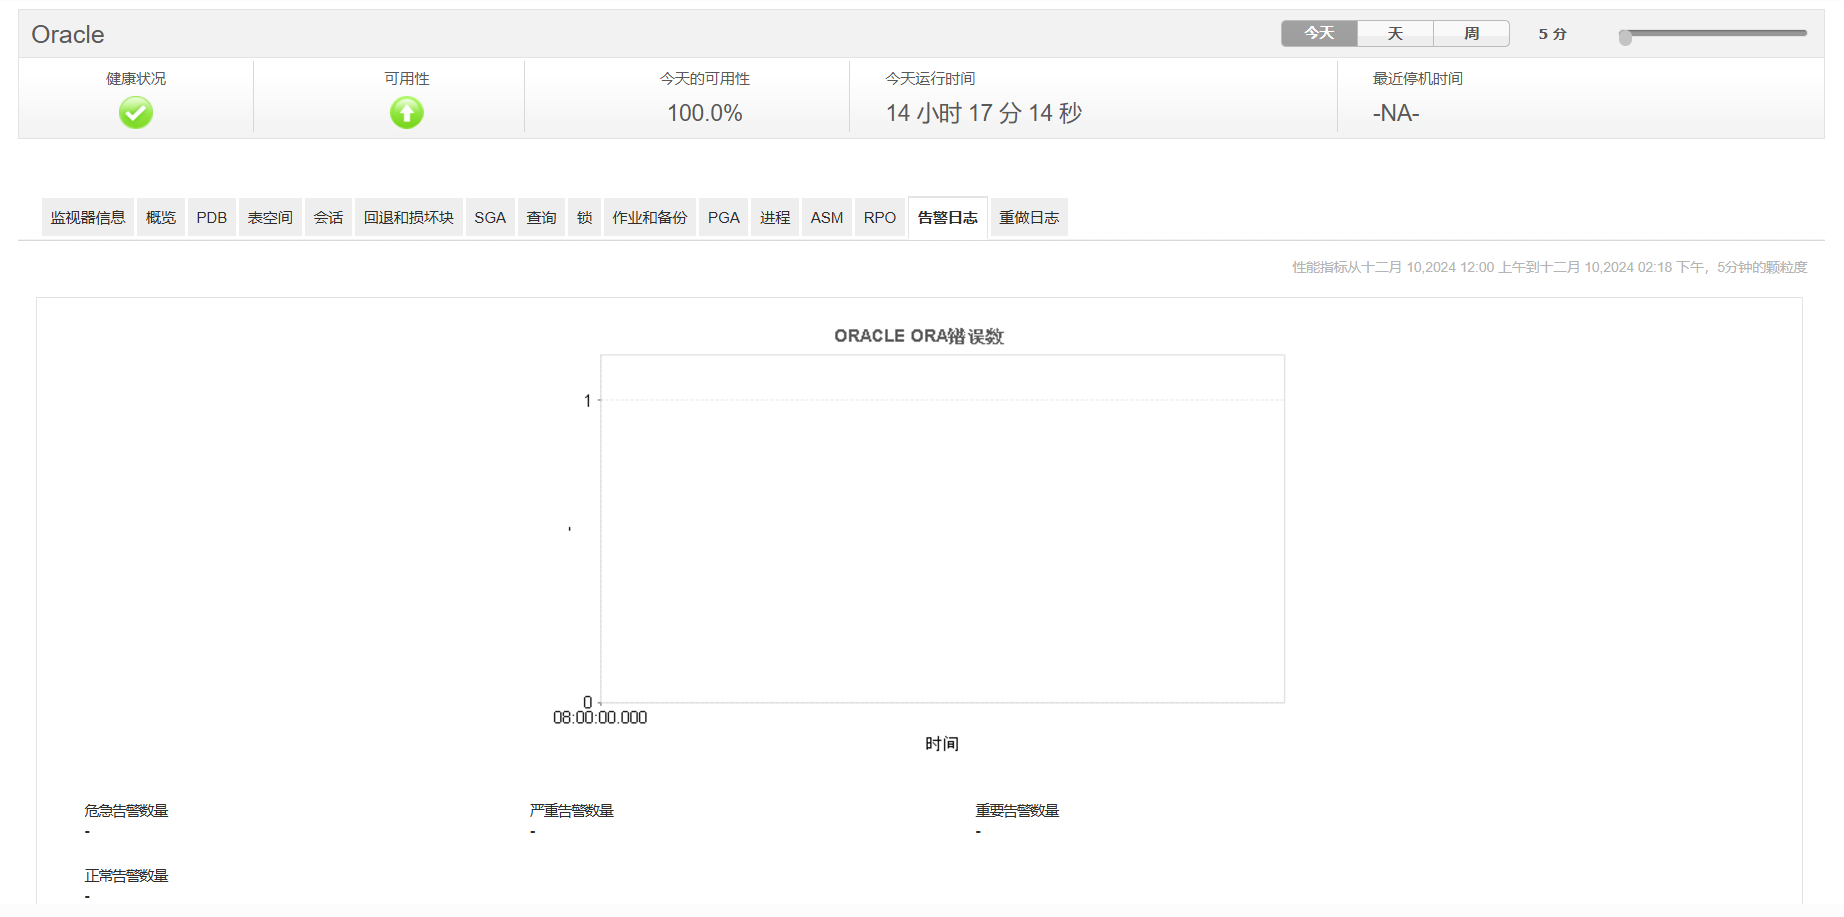Click the green availability up-arrow icon

(407, 113)
